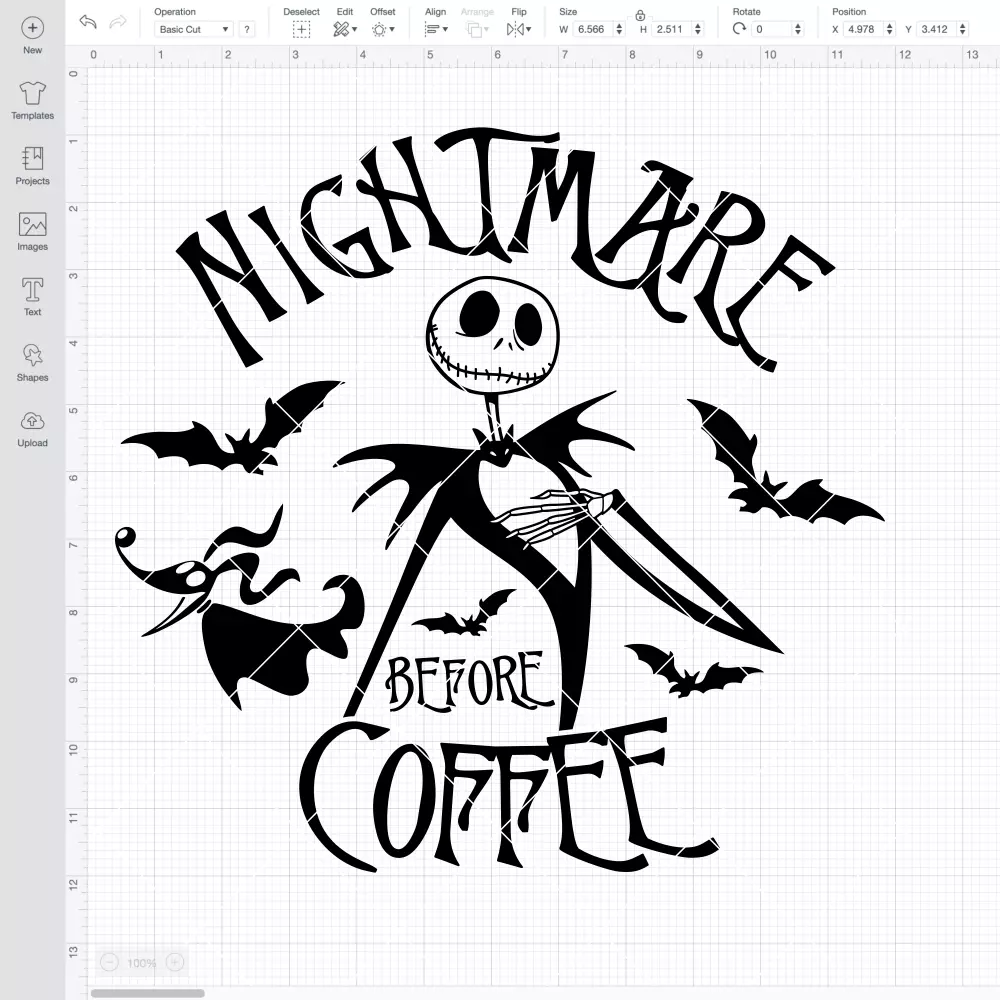Adjust Y position with stepper arrows
Screen dimensions: 1000x1000
(x=963, y=29)
